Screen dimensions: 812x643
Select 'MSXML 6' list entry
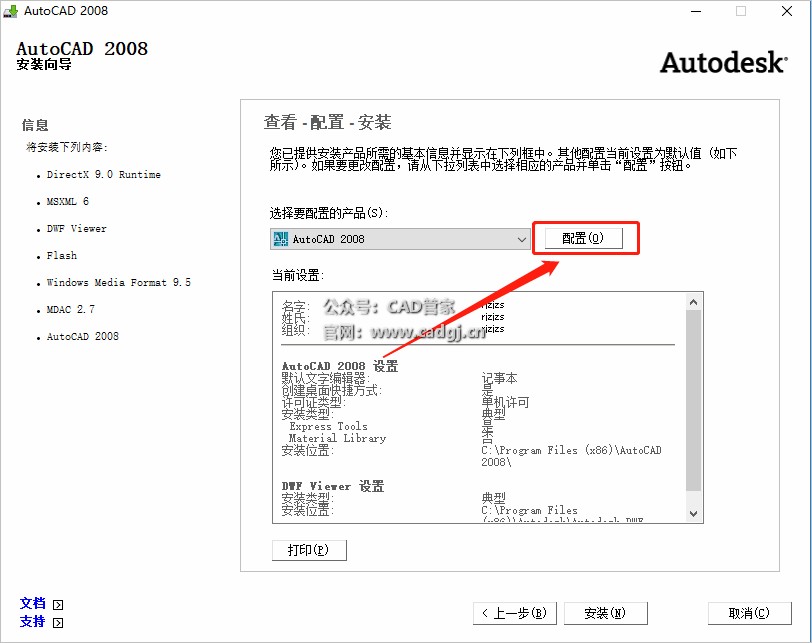pos(68,201)
